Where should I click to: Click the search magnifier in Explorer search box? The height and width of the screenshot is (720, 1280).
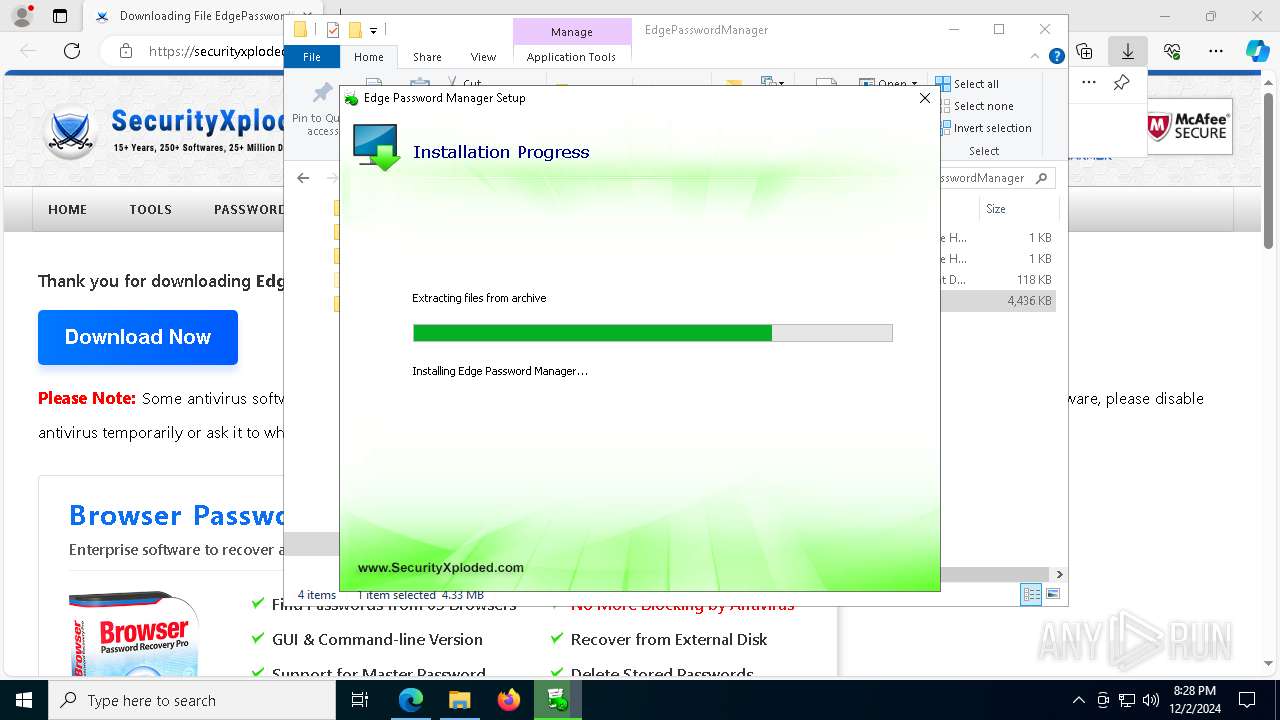[1041, 178]
